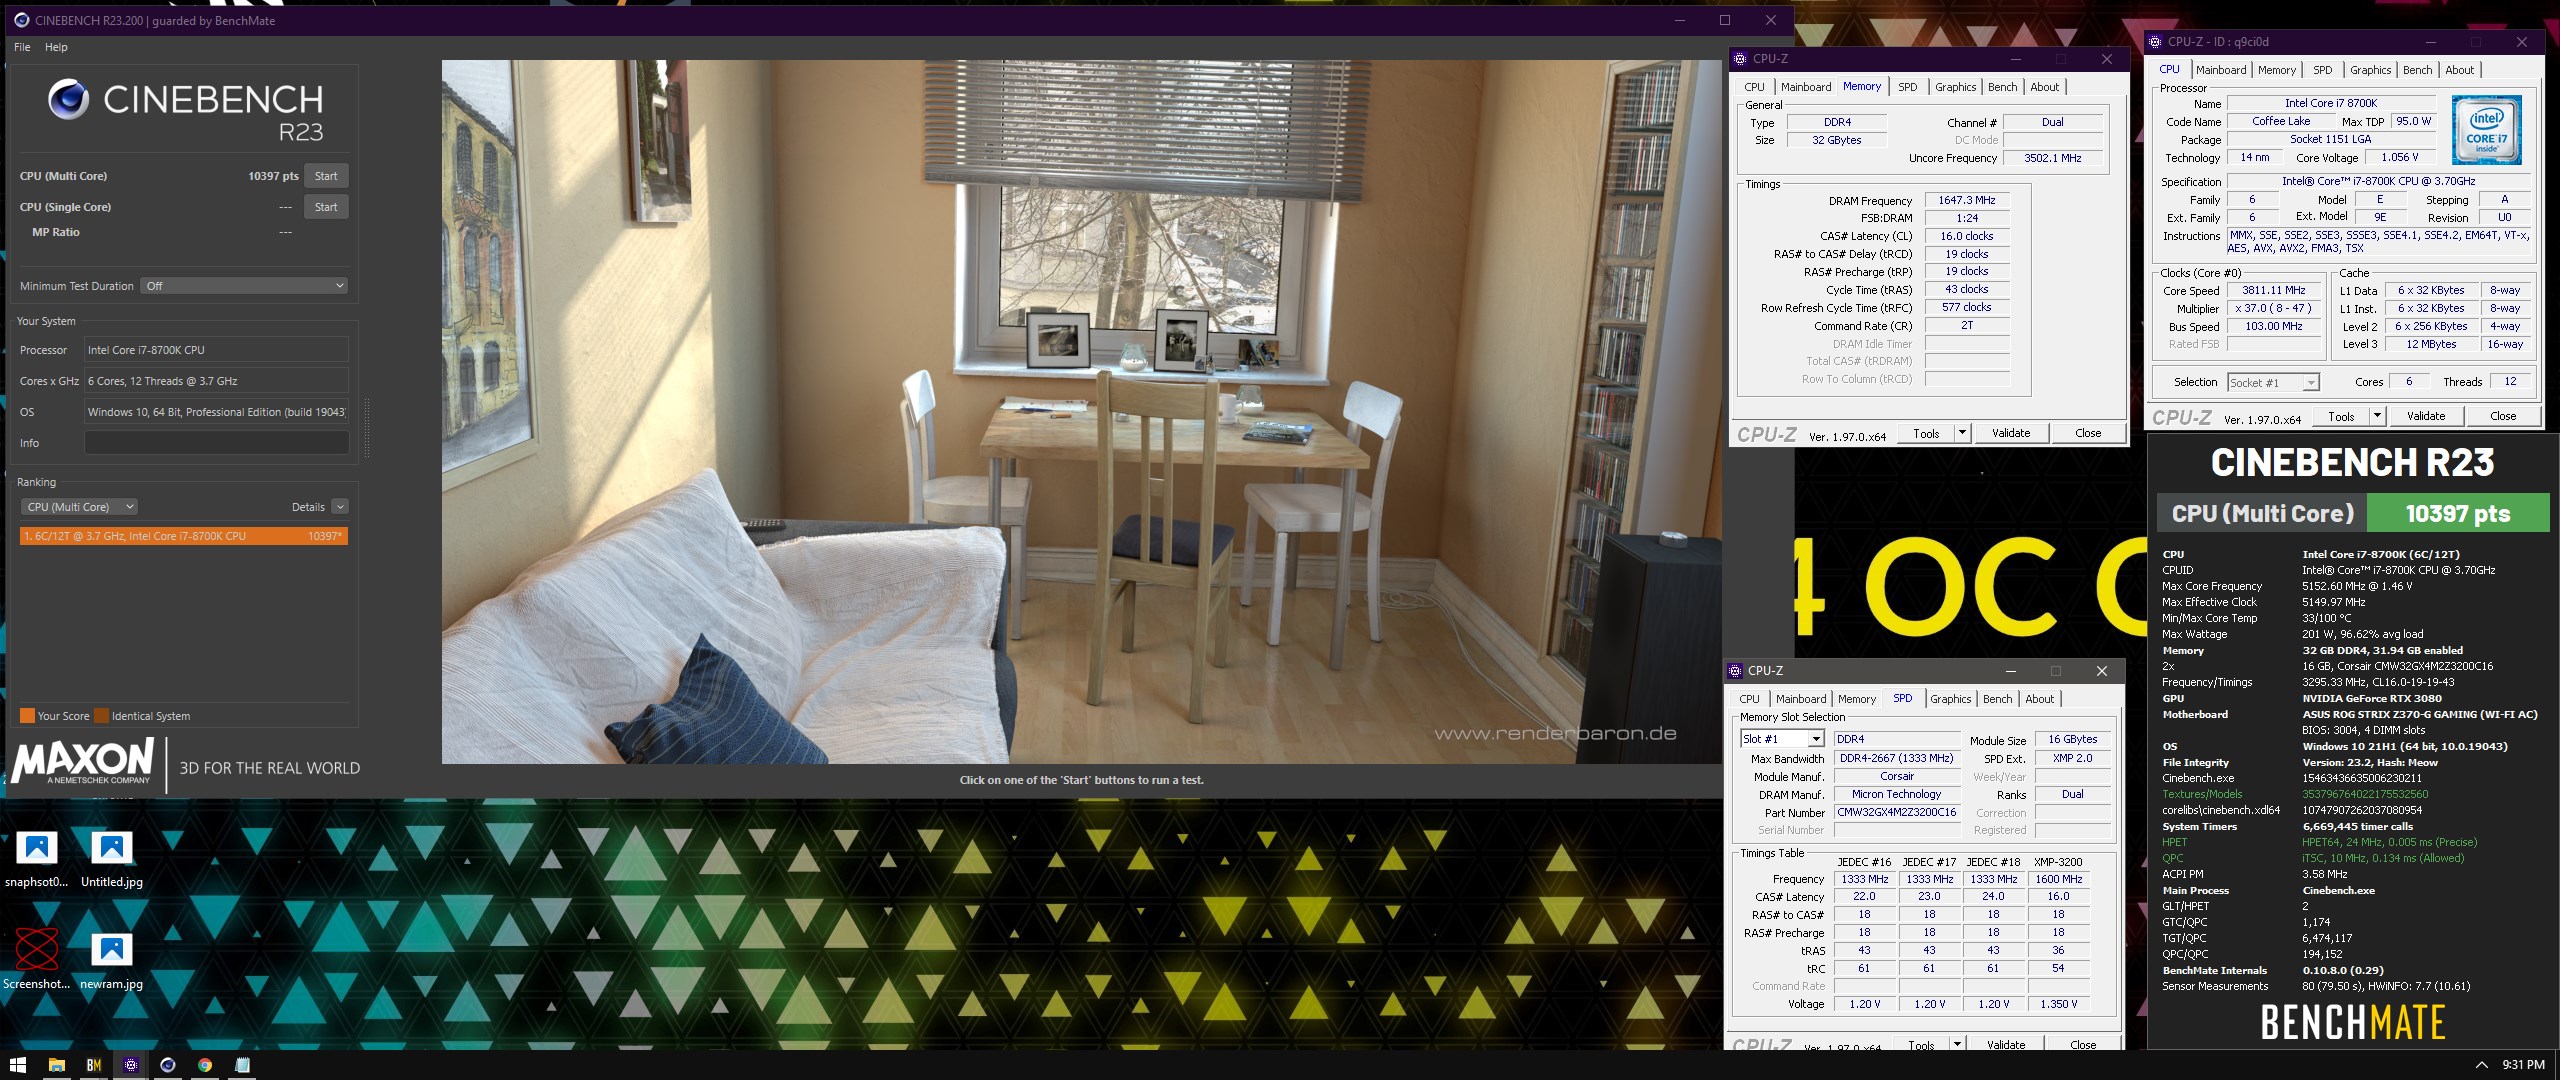The width and height of the screenshot is (2560, 1080).
Task: Switch to Mainboard tab in CPU-Z Memory window
Action: pyautogui.click(x=1806, y=87)
